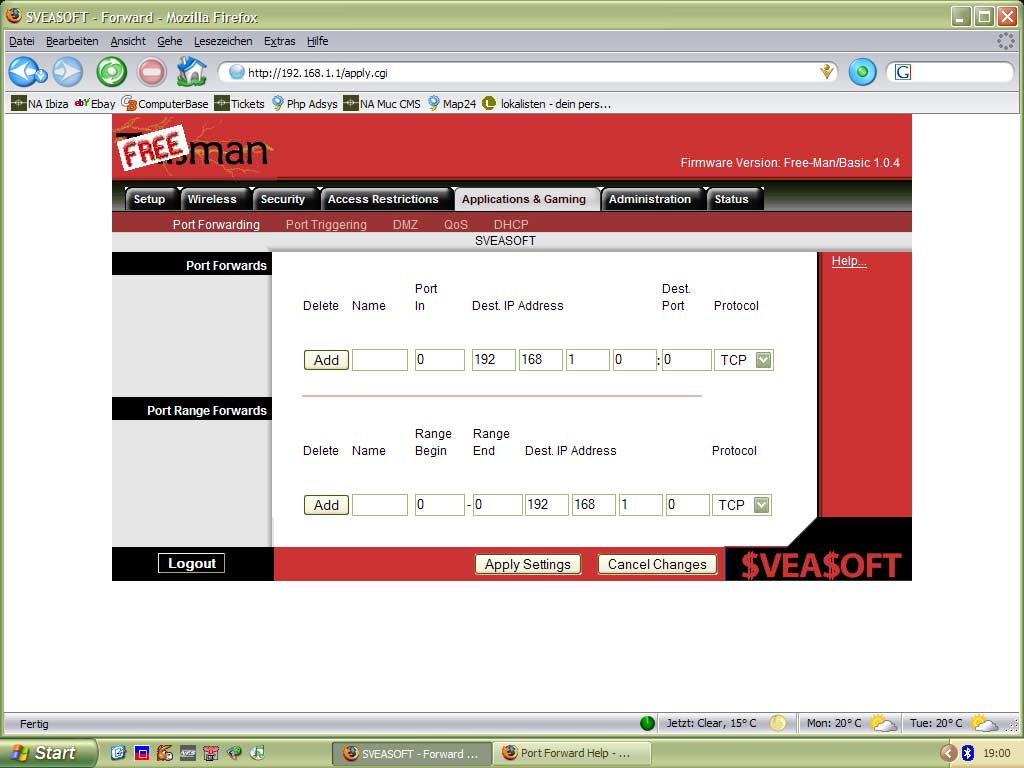Screen dimensions: 1024x768
Task: Focus the Range End field
Action: point(498,505)
